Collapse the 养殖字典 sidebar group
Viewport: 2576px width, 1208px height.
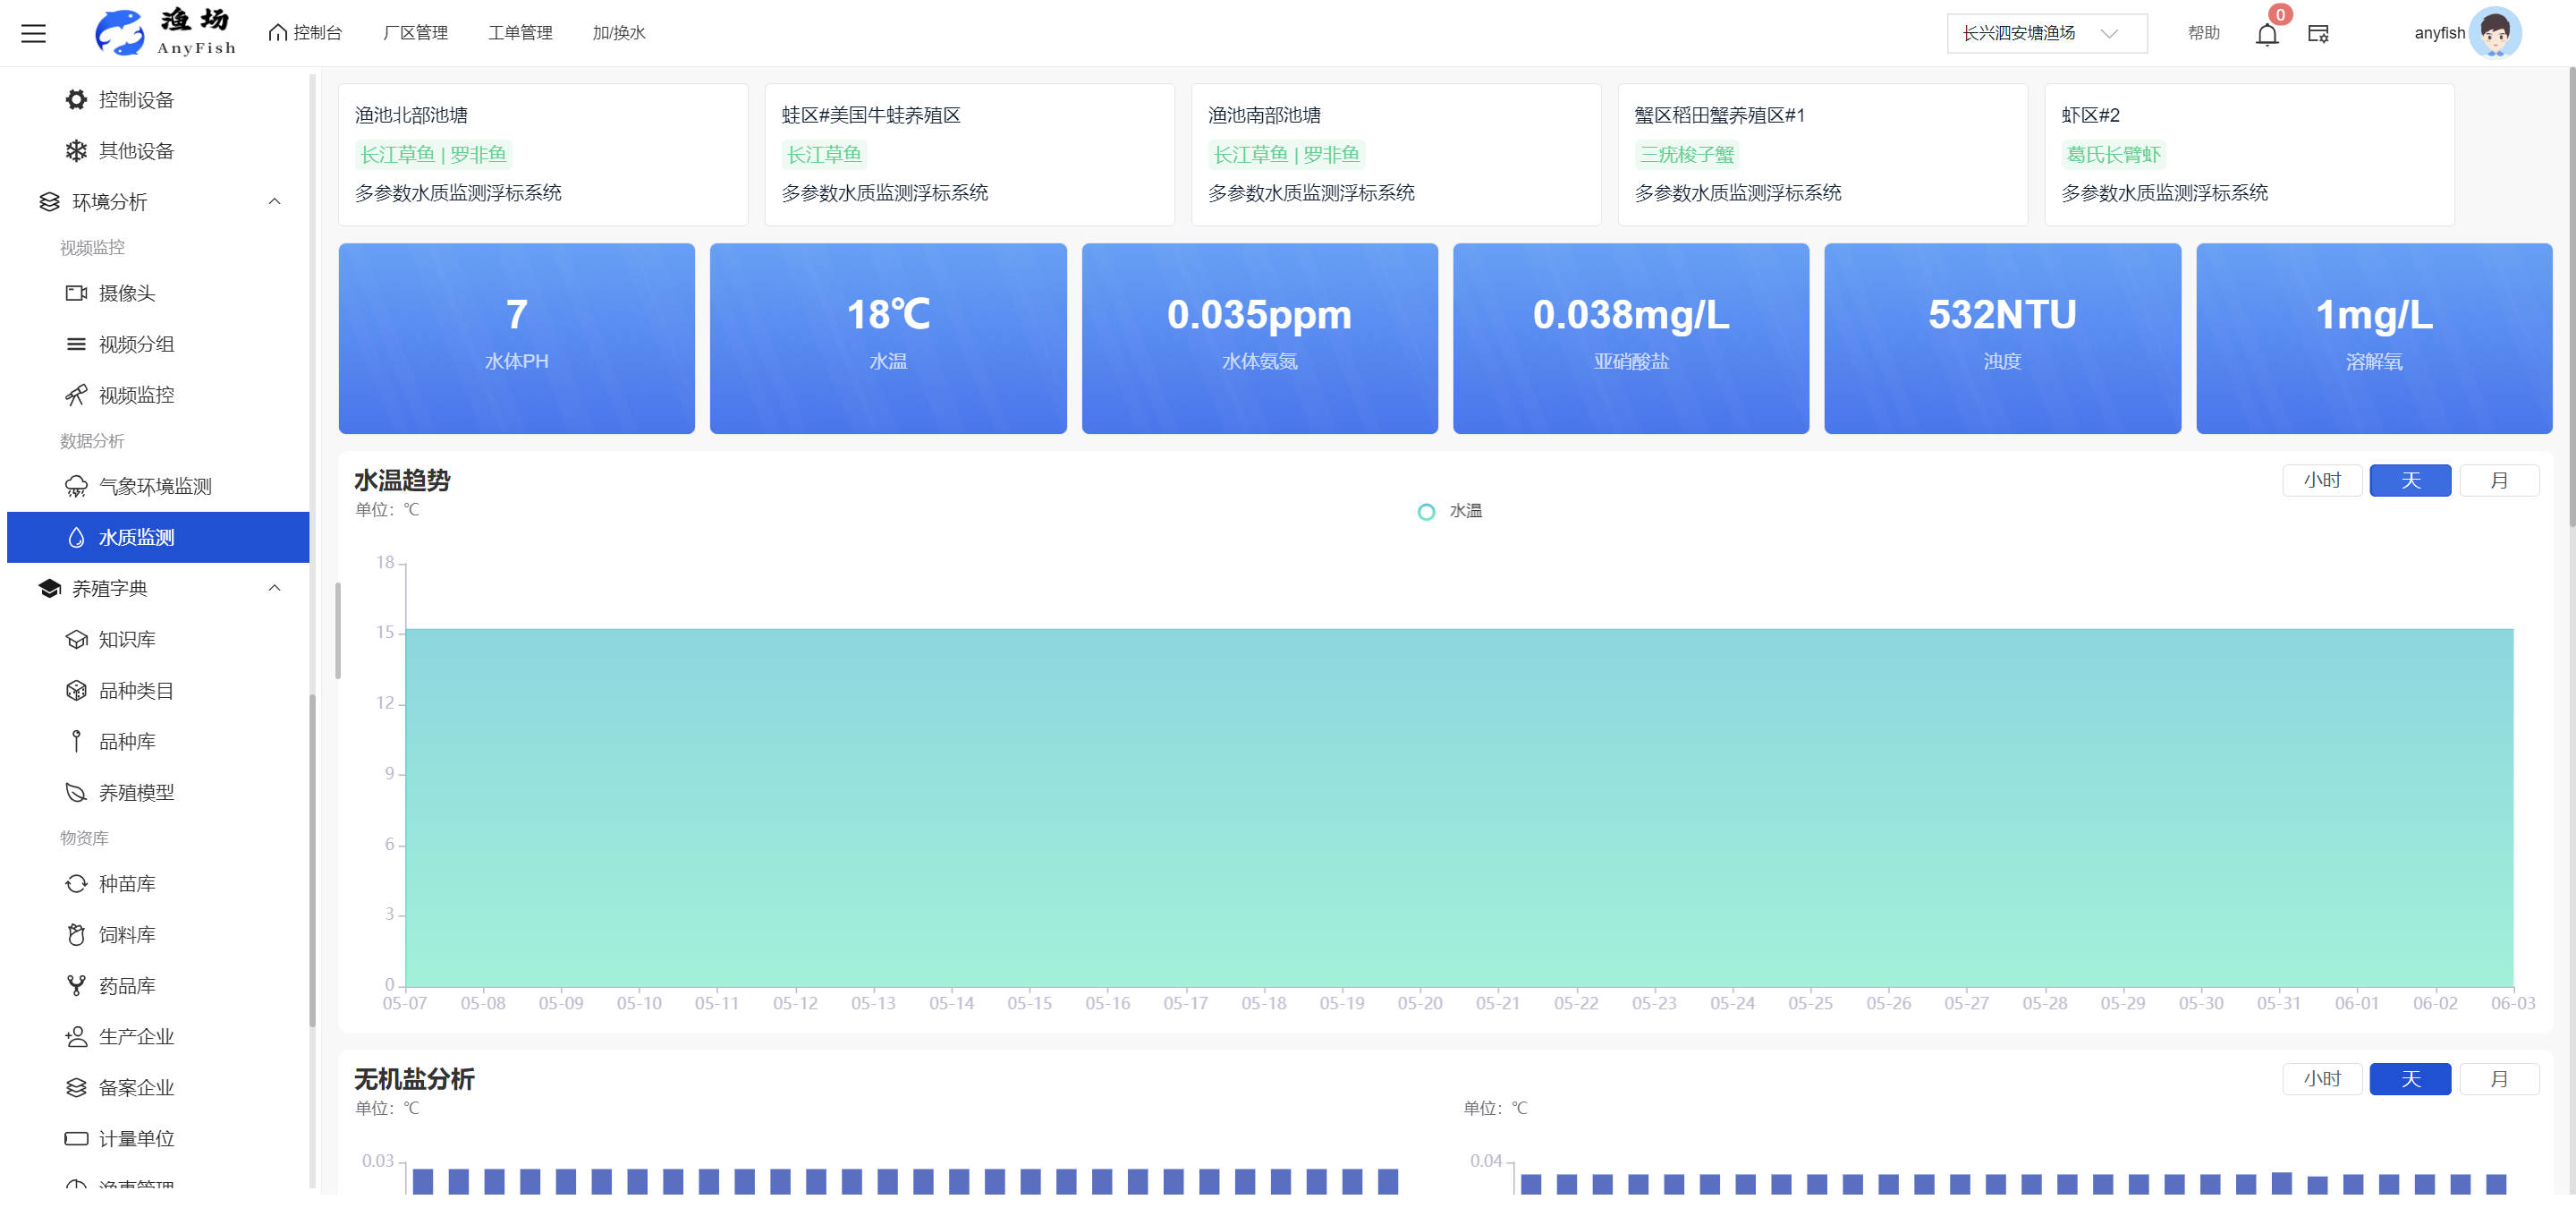[x=274, y=588]
